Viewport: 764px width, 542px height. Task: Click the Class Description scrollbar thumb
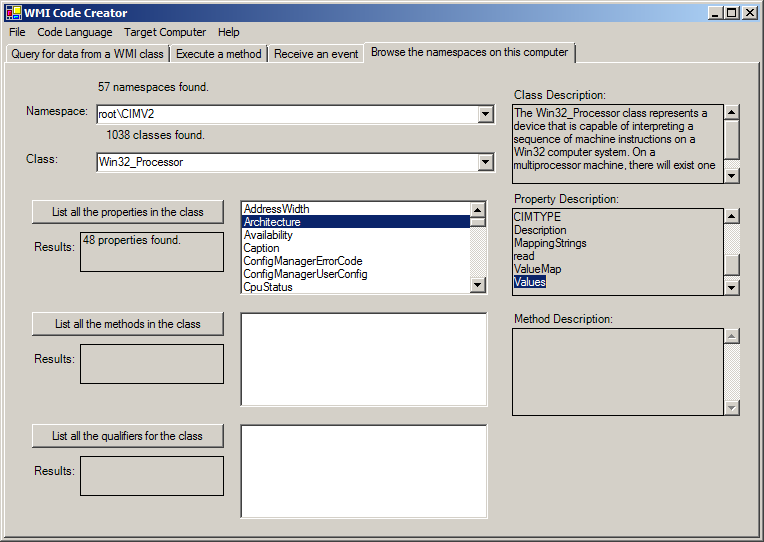coord(731,139)
